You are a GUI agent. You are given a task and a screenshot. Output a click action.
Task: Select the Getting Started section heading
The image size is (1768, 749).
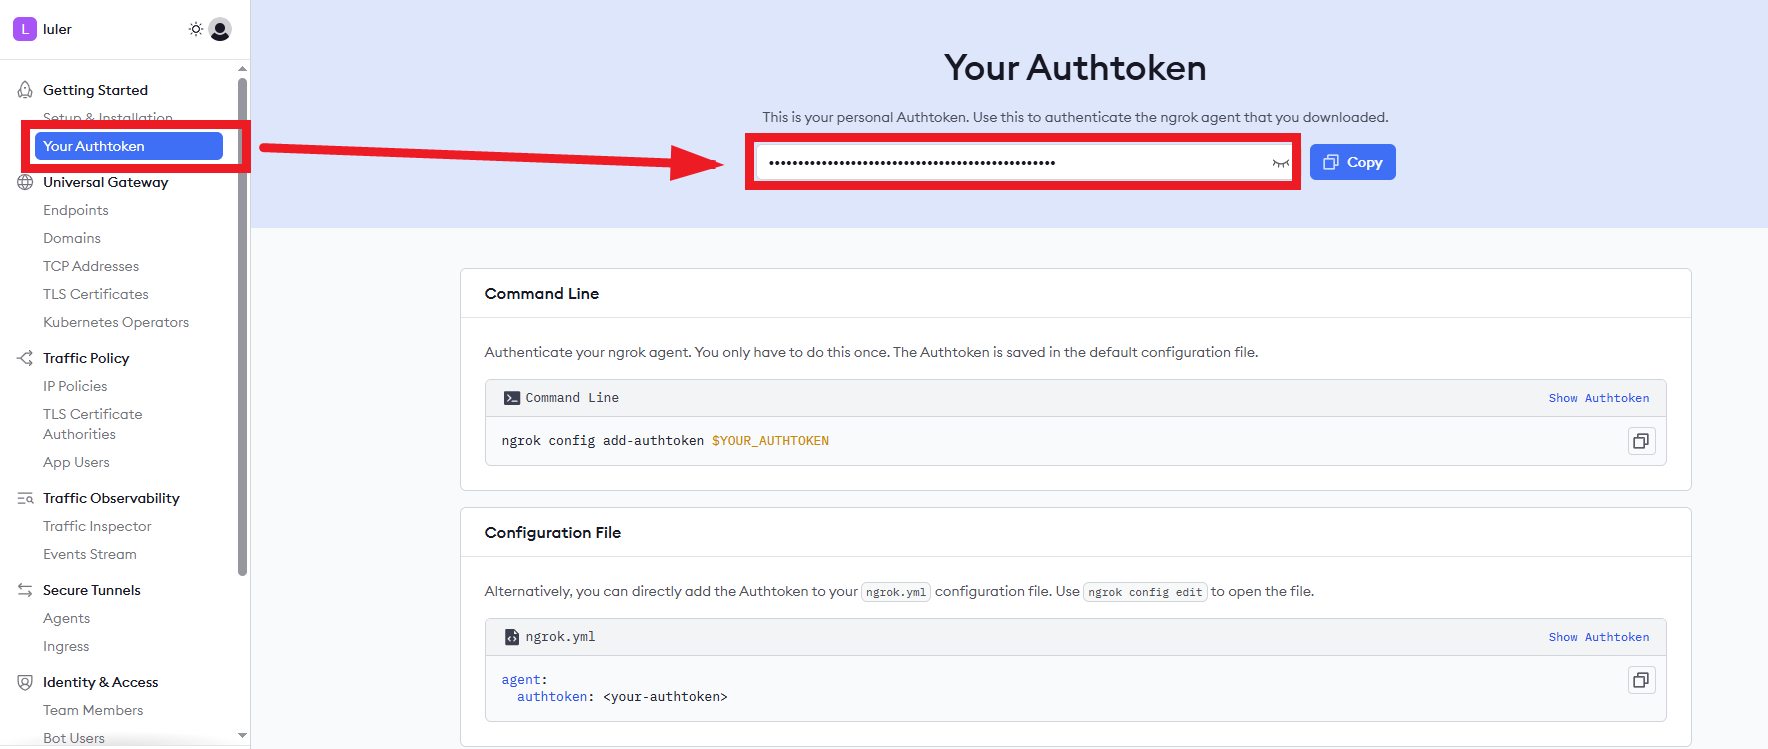pyautogui.click(x=95, y=90)
